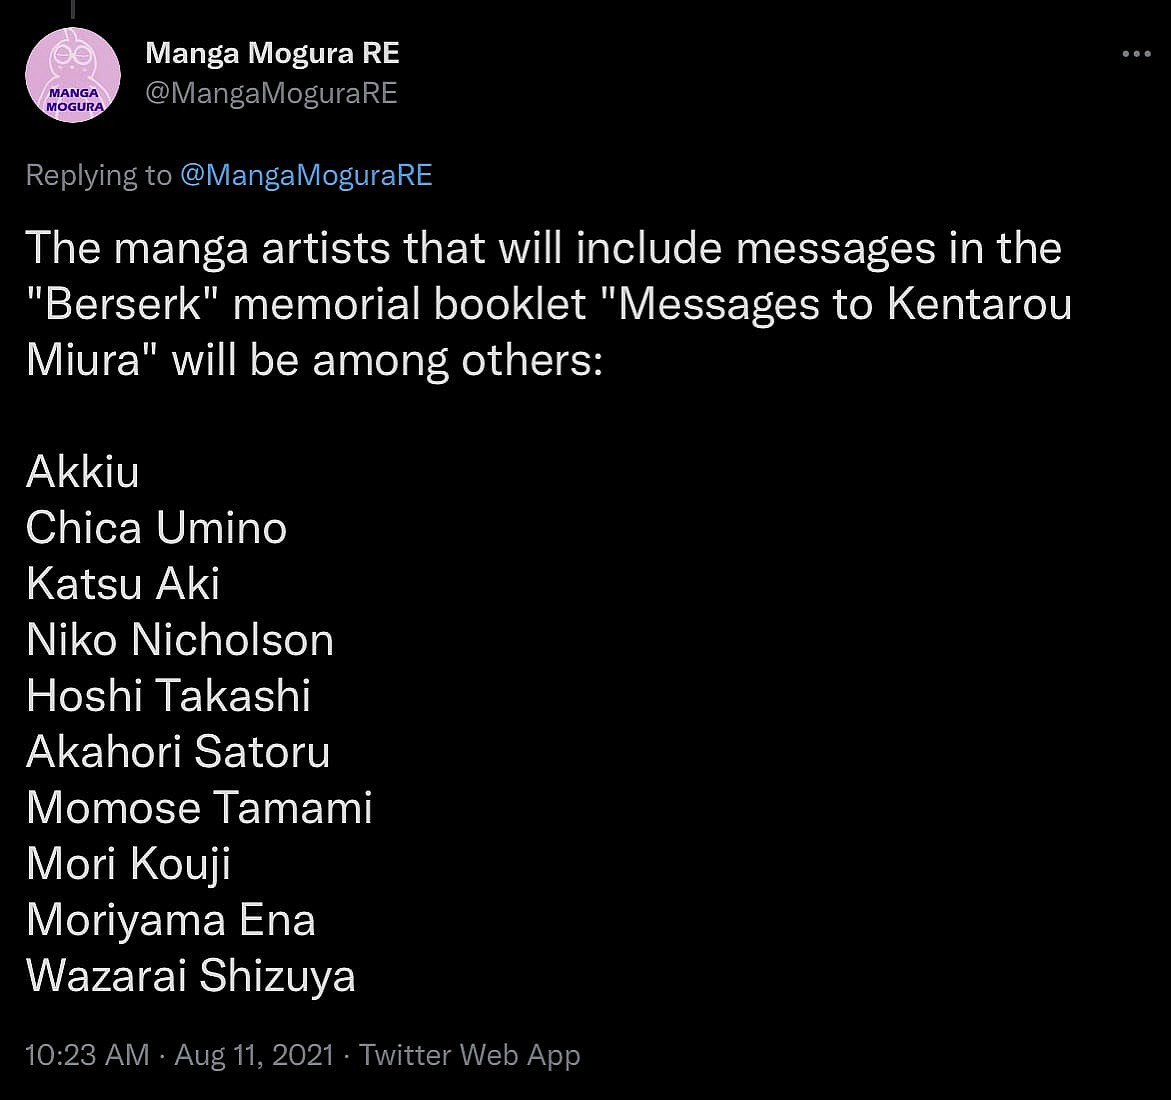Open the 10:23 AM Aug 11, 2021 timestamp
Screen dimensions: 1171x1100
[x=179, y=1055]
